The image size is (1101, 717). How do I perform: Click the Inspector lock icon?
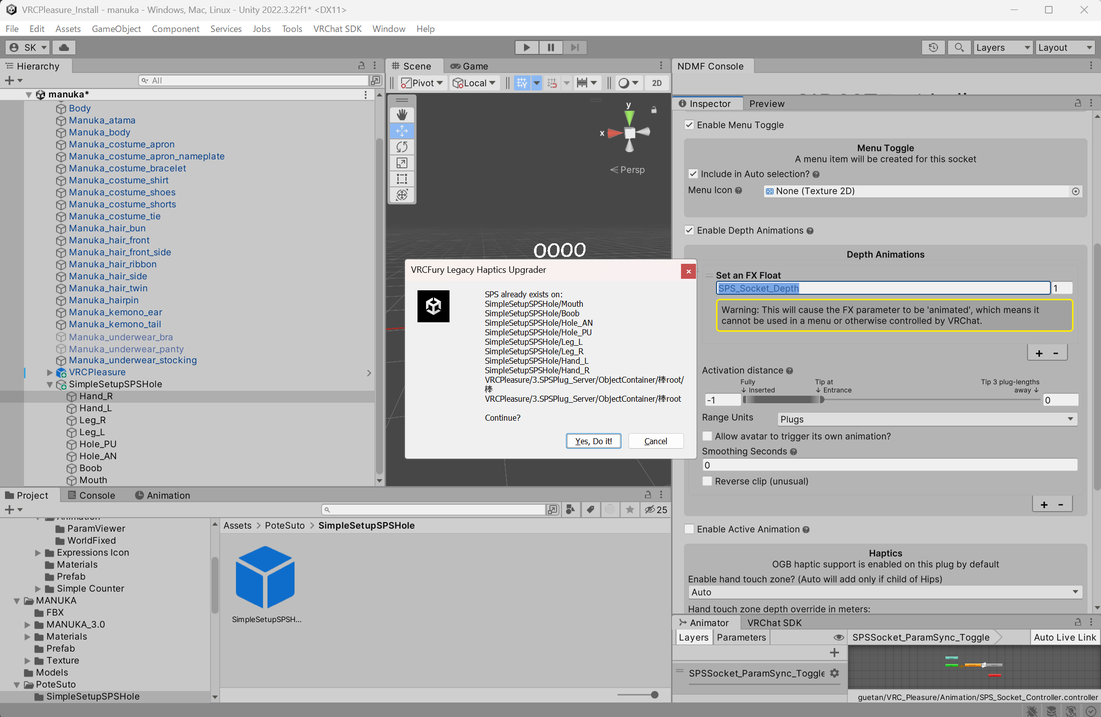point(1078,103)
